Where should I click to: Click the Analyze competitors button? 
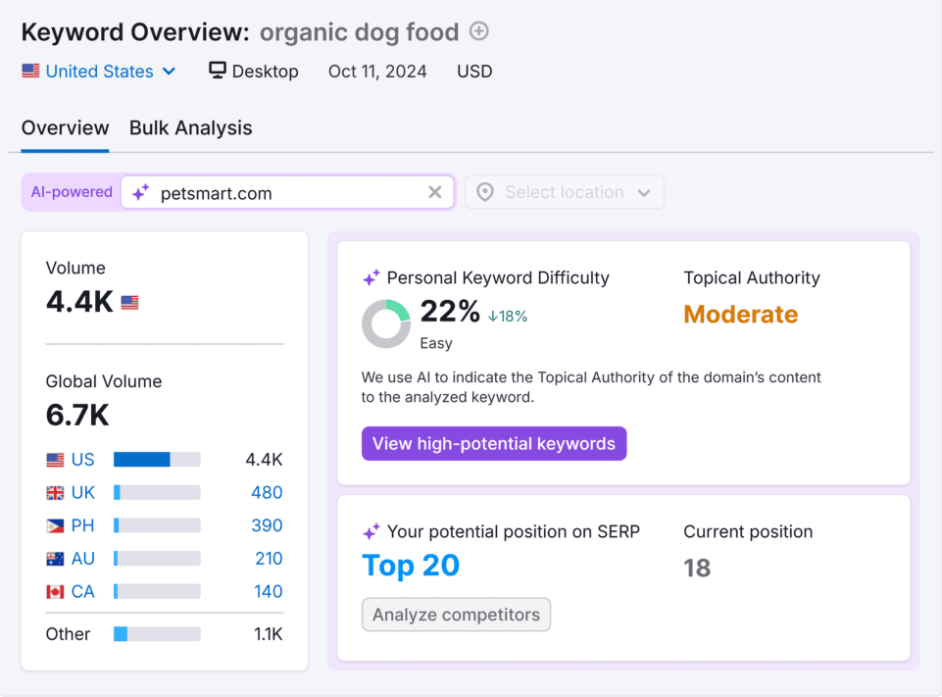click(456, 614)
